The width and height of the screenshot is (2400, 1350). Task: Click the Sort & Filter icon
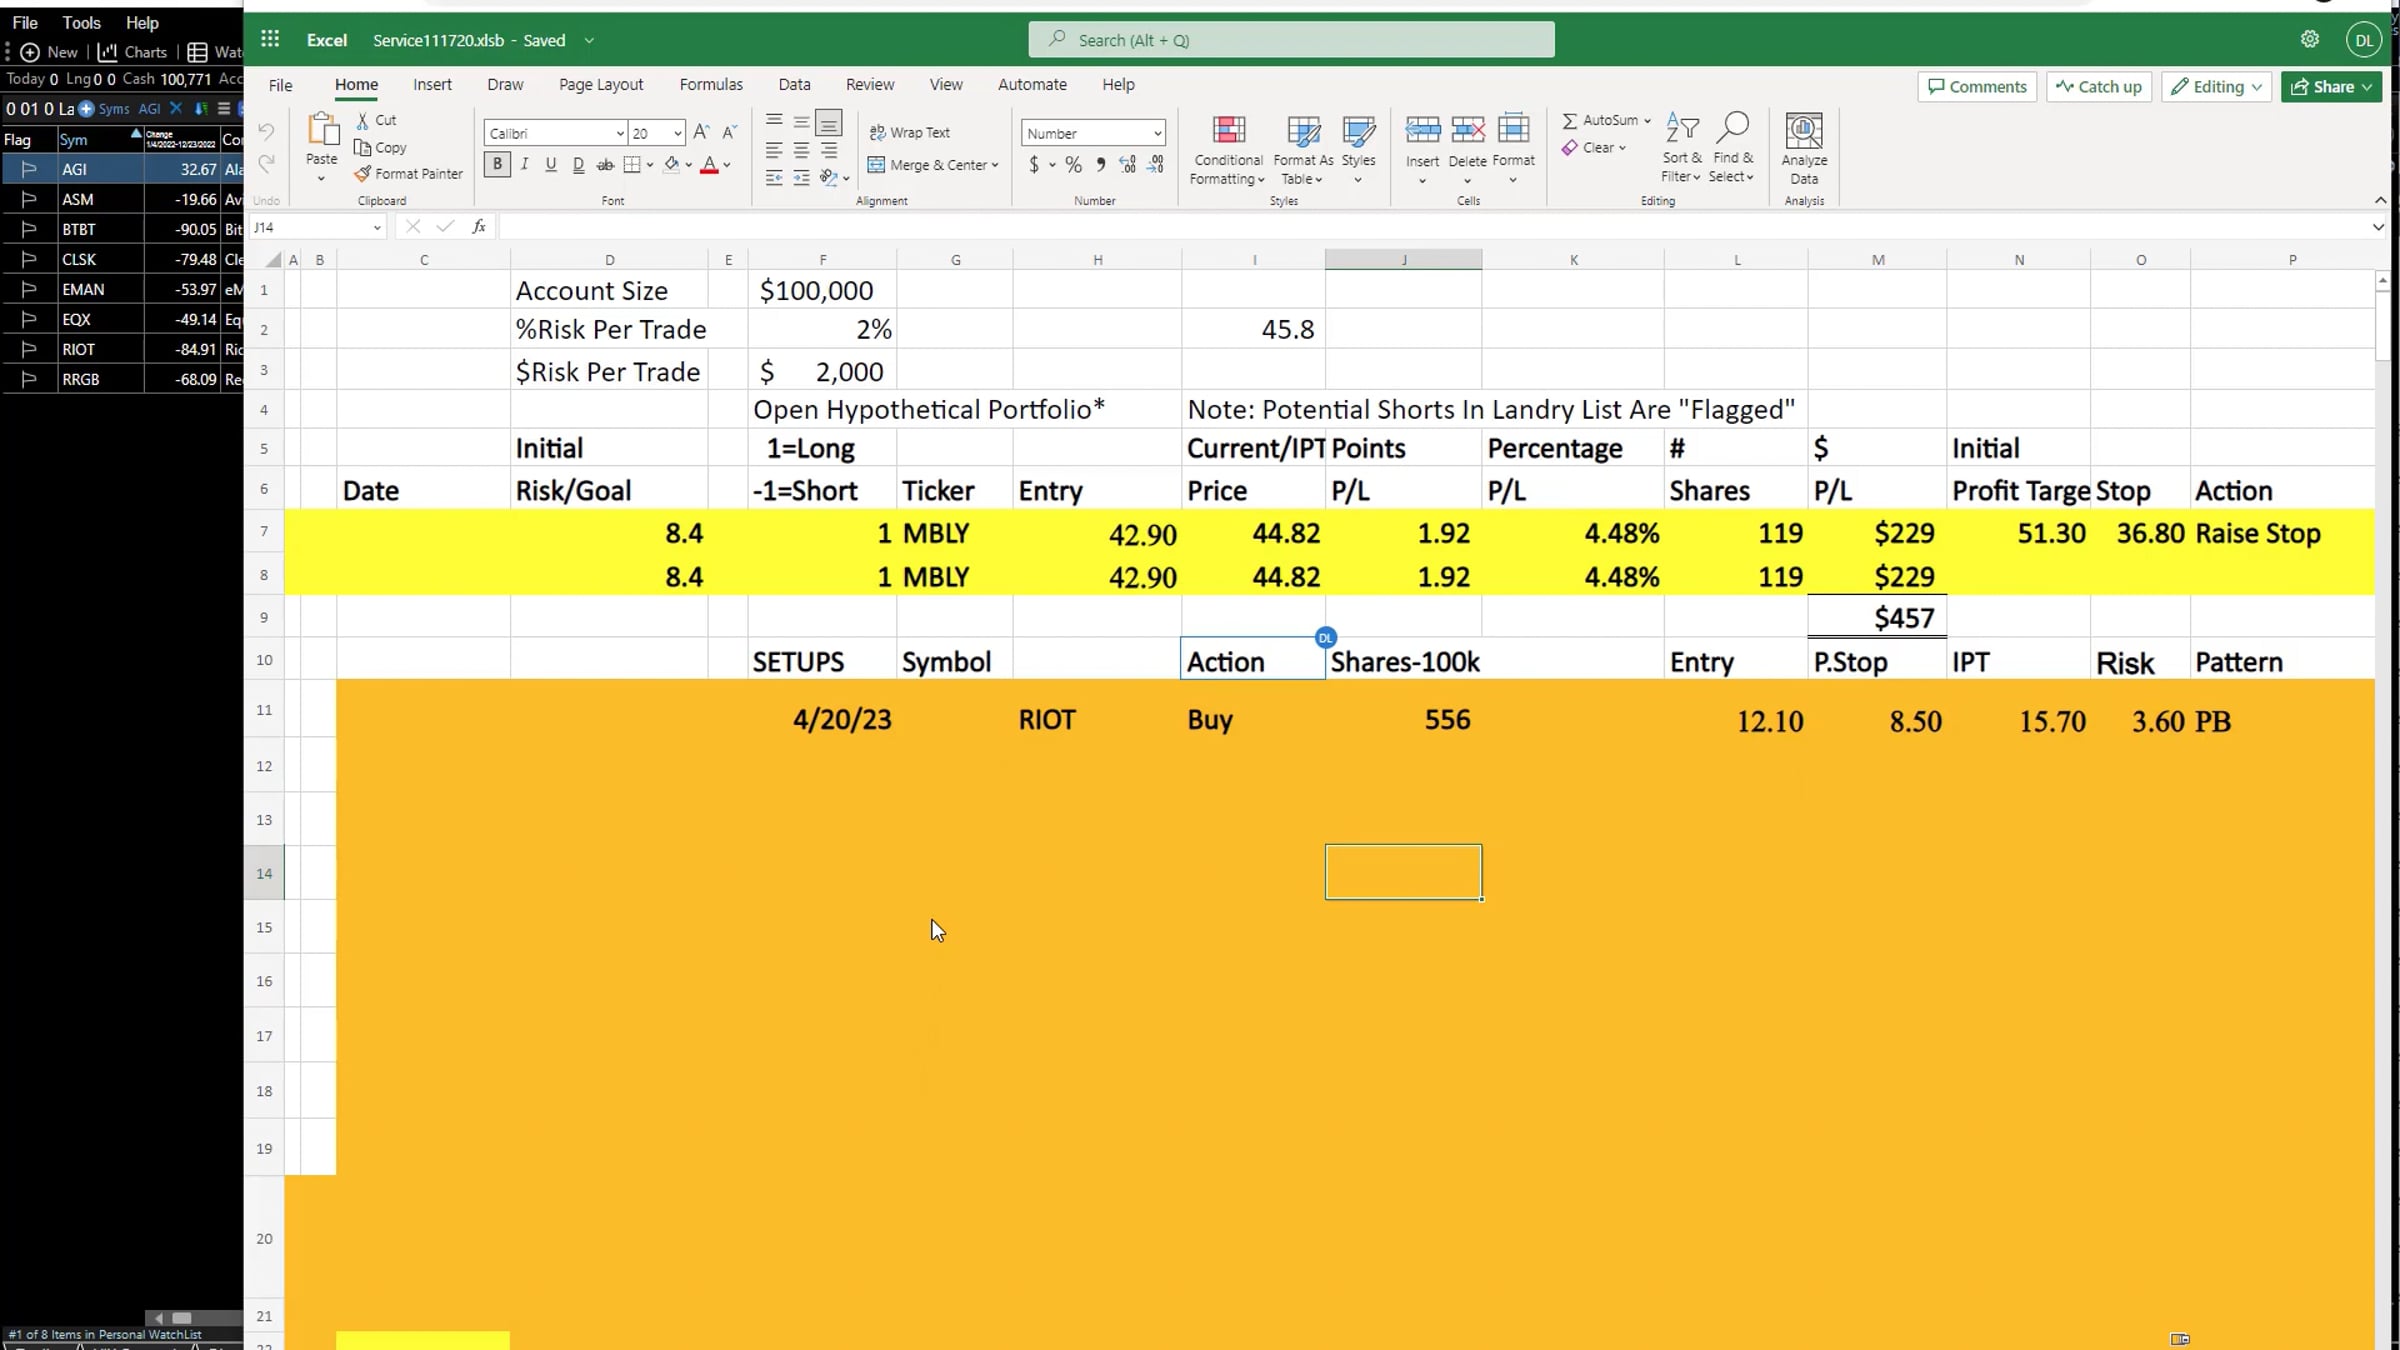1681,128
